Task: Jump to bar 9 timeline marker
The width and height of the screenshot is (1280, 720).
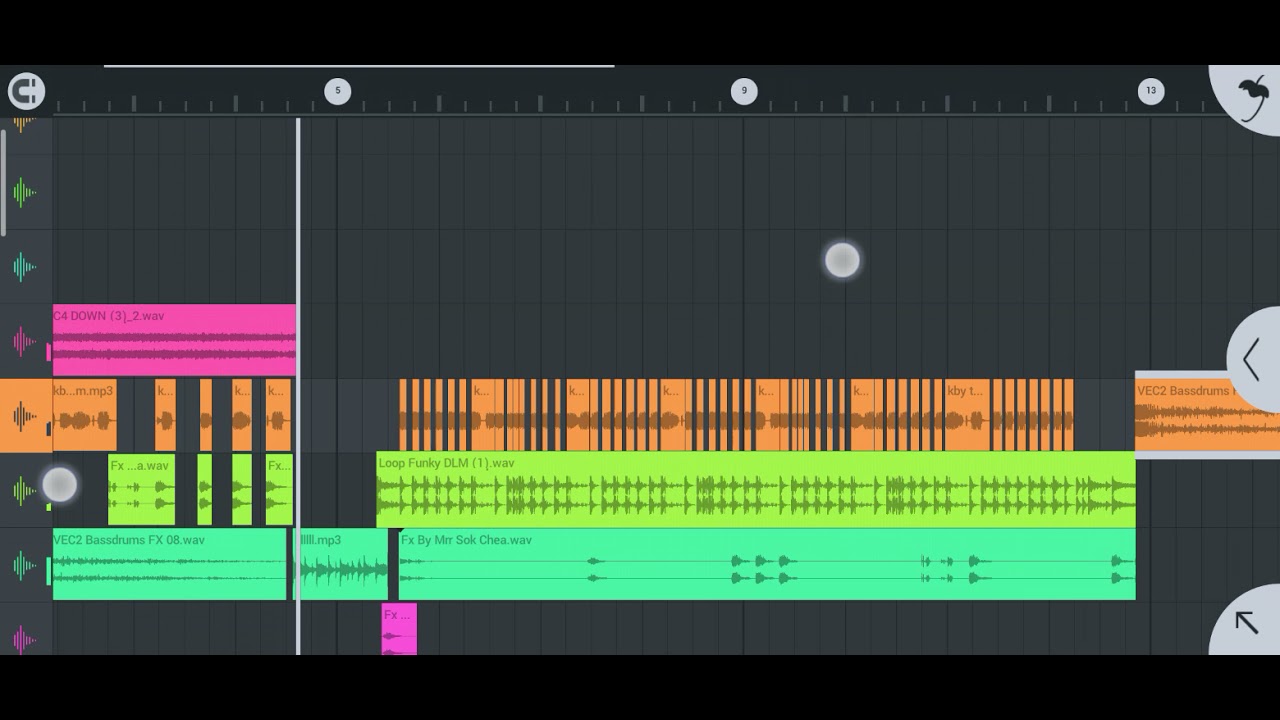Action: 743,91
